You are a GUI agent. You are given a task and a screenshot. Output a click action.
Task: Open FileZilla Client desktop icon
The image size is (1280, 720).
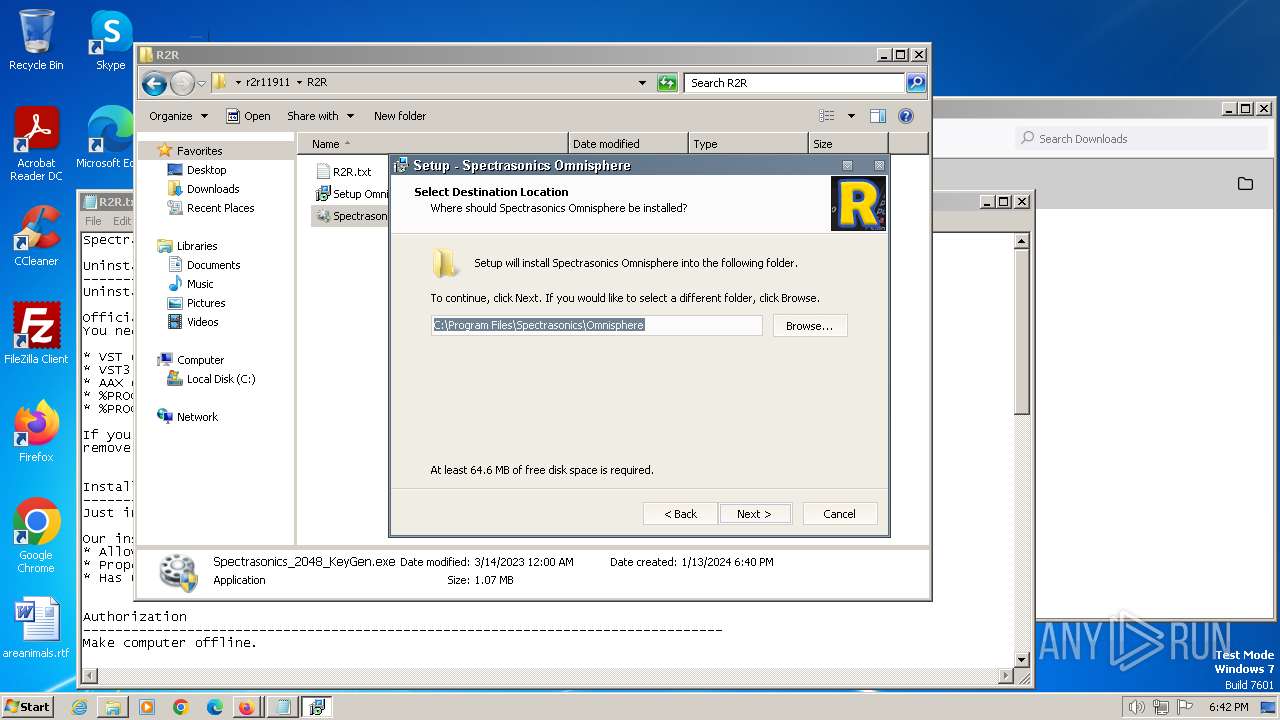[x=36, y=334]
